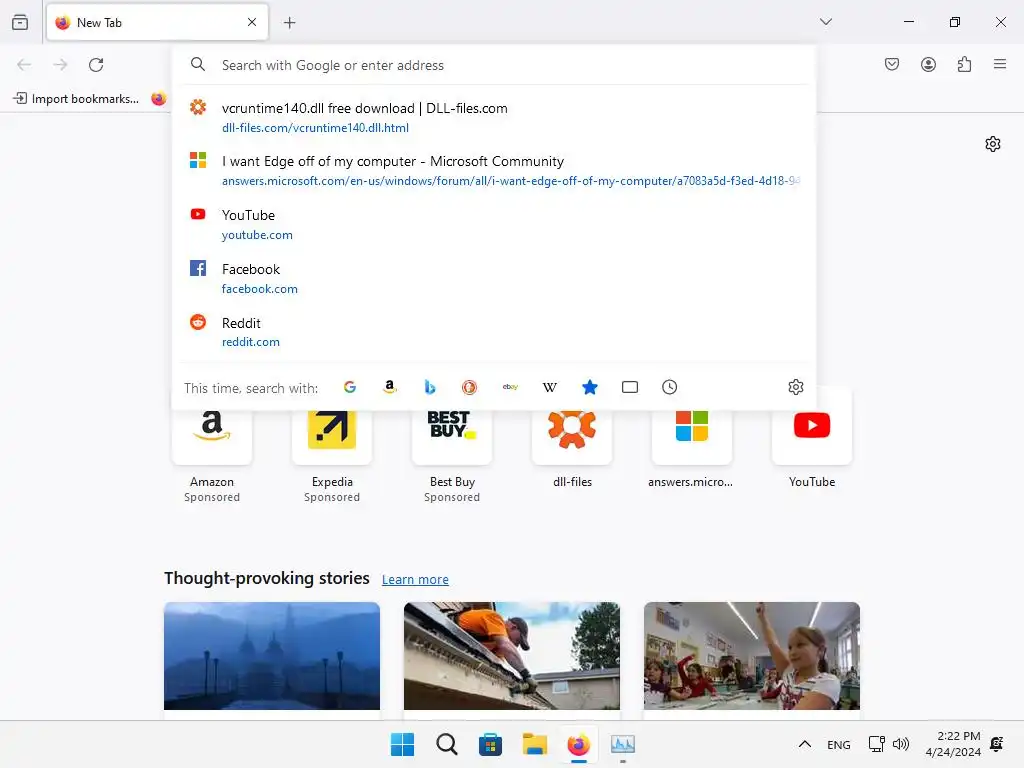Screen dimensions: 1024x768
Task: Select the Reddit address suggestion
Action: pos(494,332)
